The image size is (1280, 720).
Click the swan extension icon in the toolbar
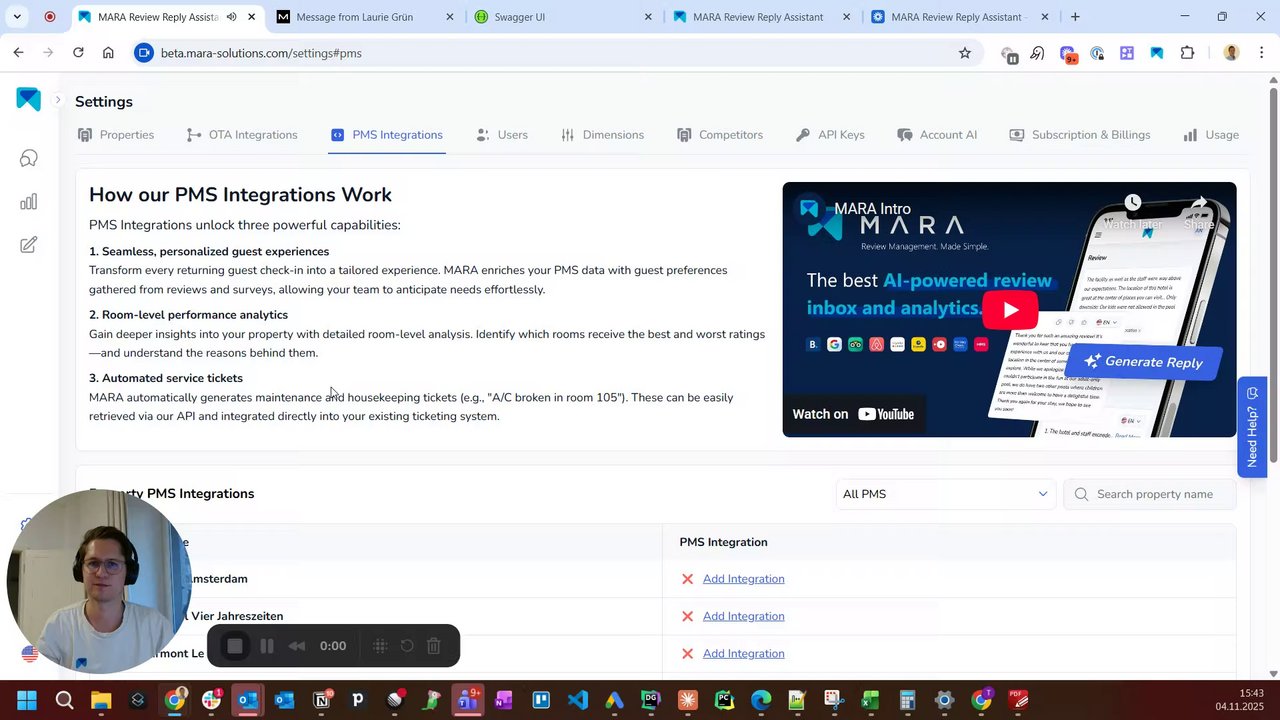(x=1037, y=53)
